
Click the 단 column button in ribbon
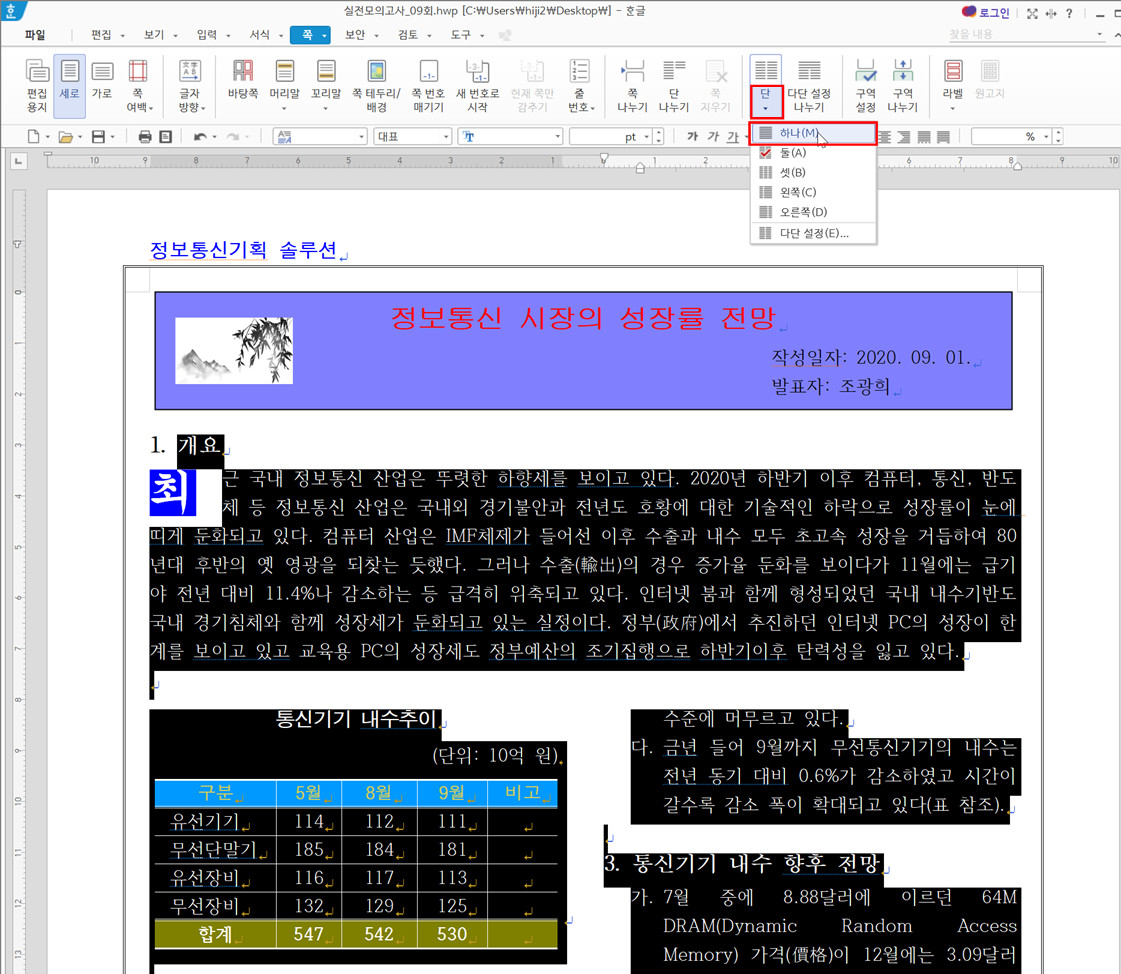(766, 86)
